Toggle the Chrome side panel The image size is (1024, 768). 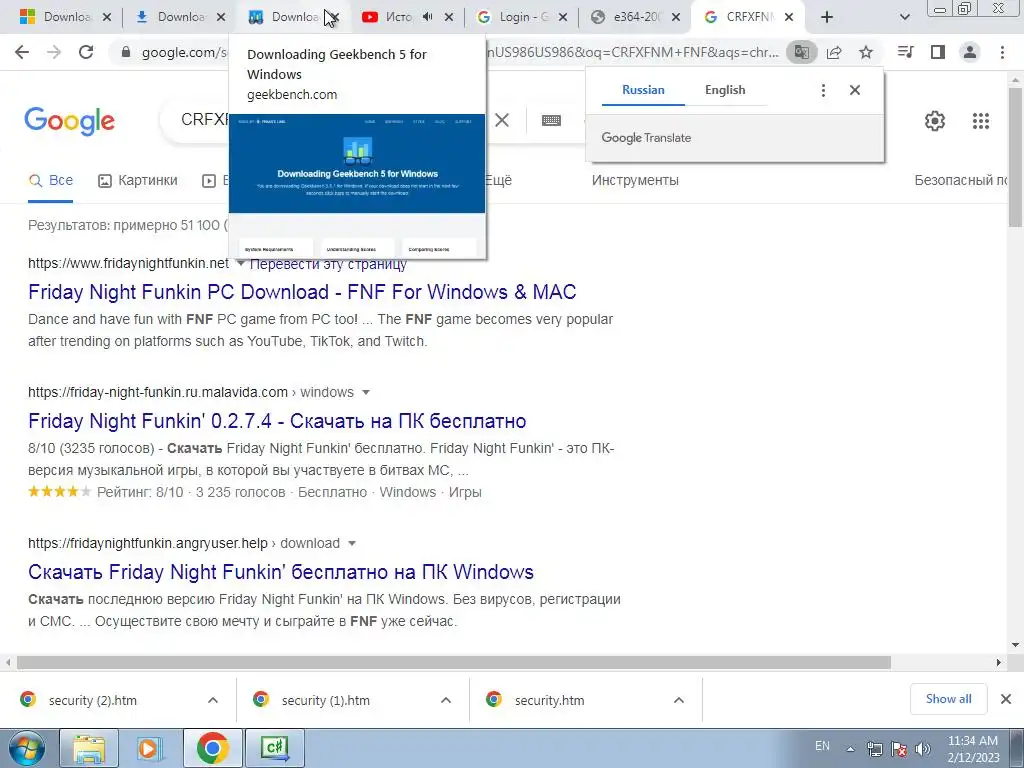point(938,52)
